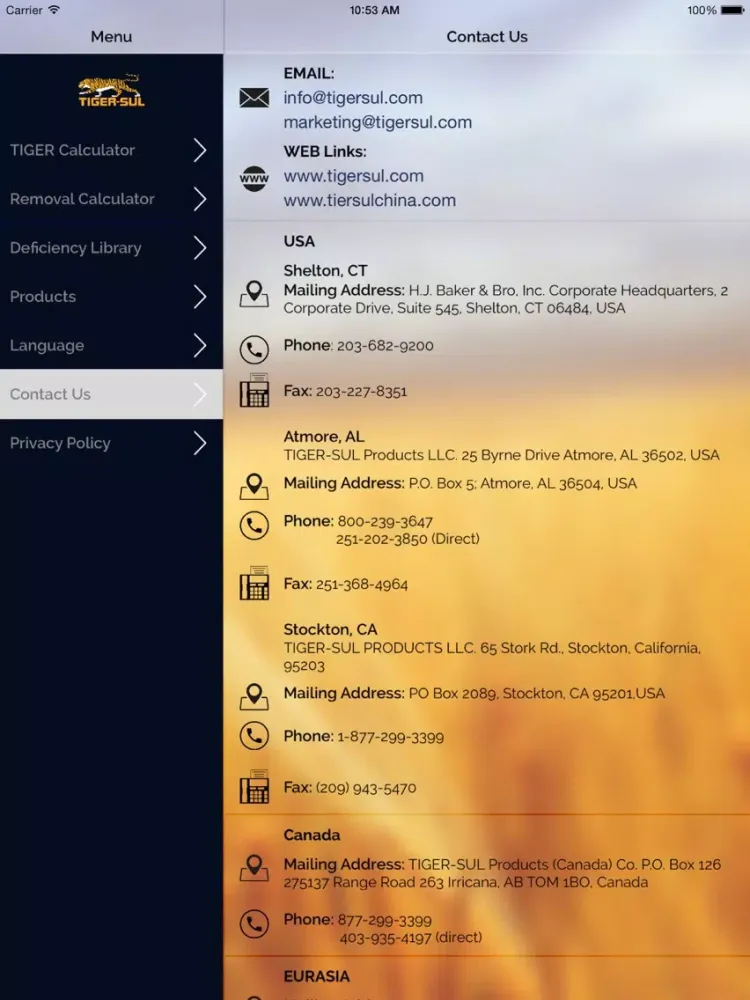
Task: Tap the chevron on the Contact Us row
Action: [x=200, y=394]
